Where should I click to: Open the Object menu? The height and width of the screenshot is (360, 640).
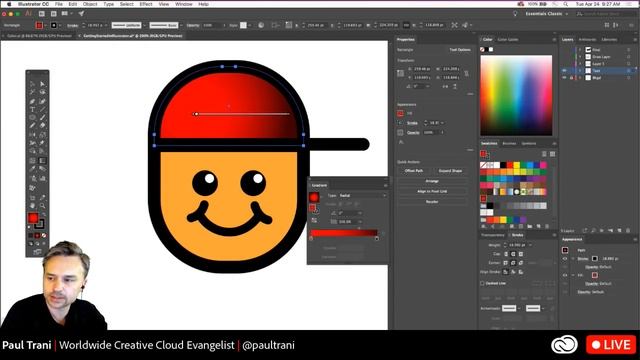point(90,4)
